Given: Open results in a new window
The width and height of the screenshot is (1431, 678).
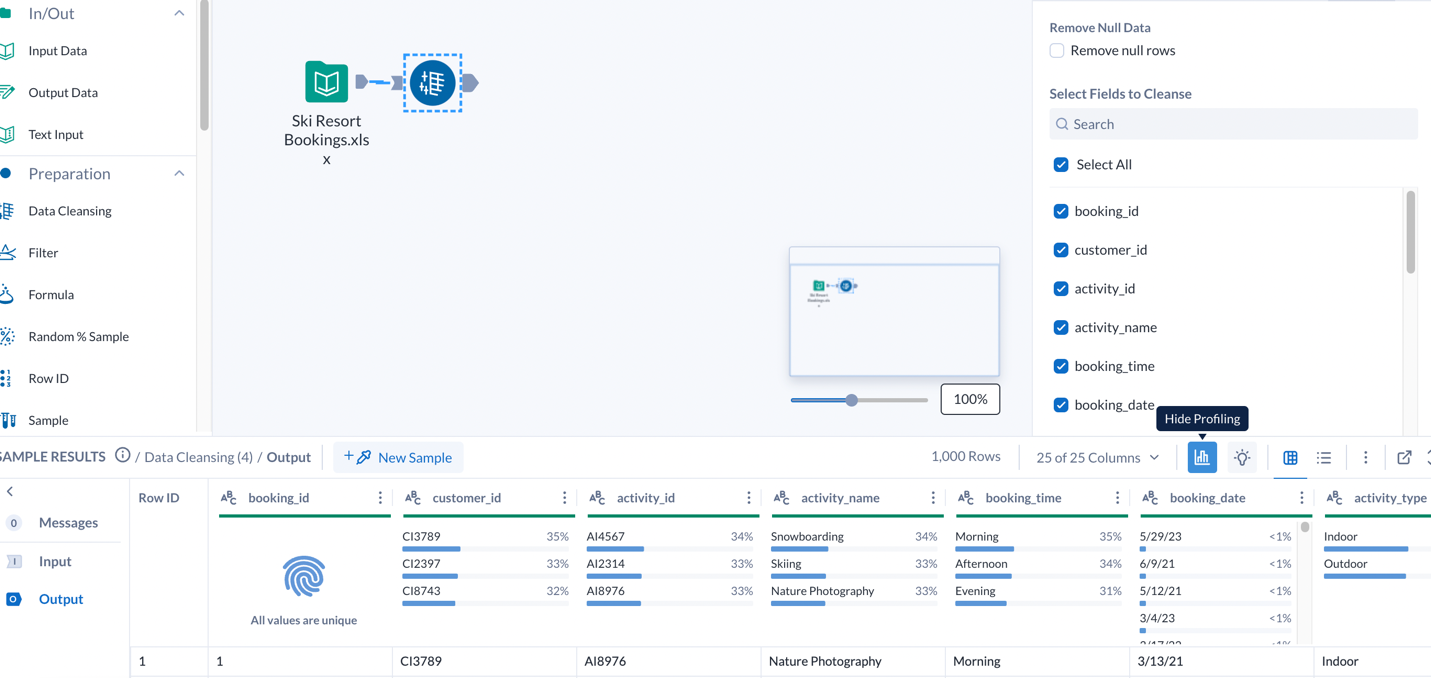Looking at the screenshot, I should (x=1403, y=456).
